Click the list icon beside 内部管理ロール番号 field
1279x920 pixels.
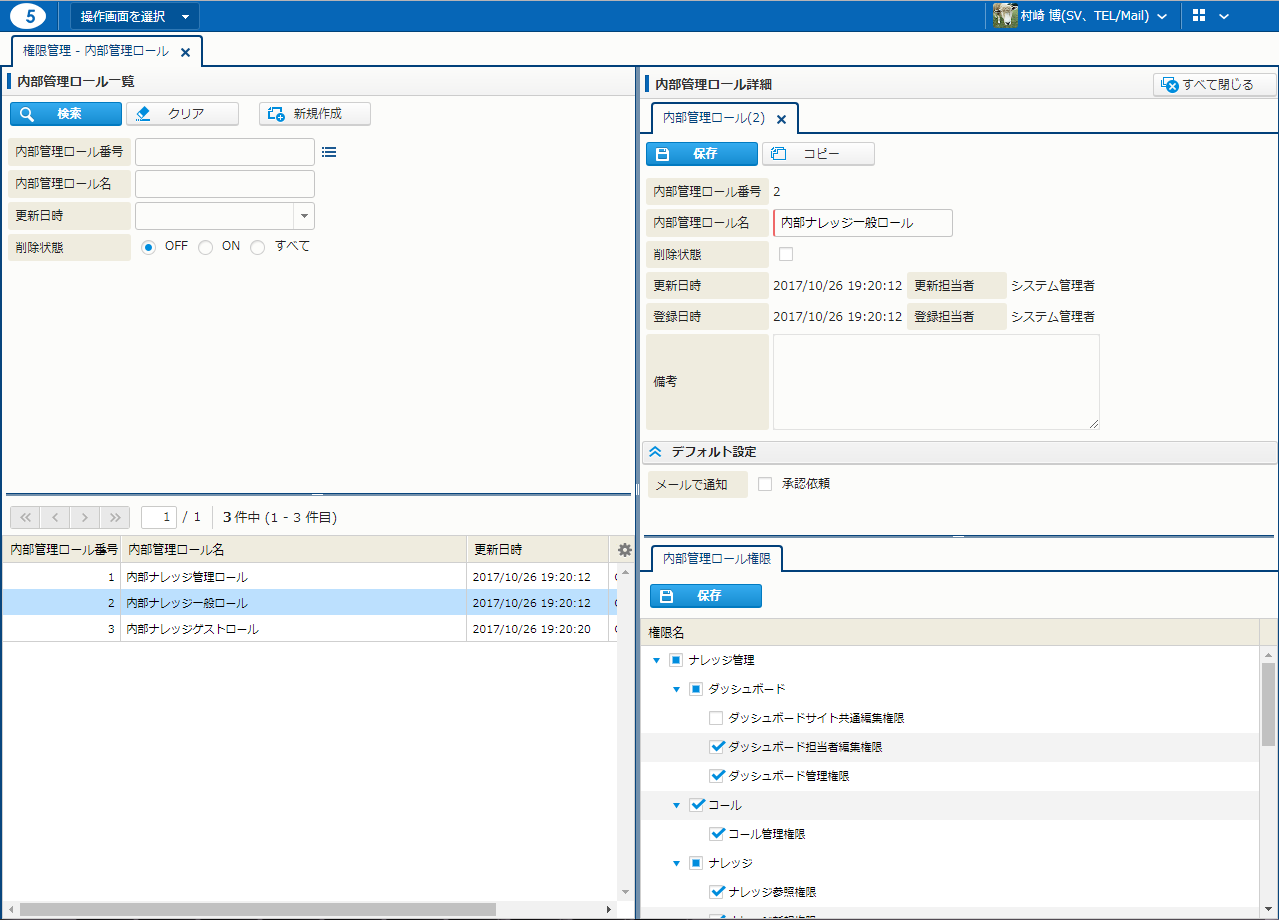(x=329, y=152)
